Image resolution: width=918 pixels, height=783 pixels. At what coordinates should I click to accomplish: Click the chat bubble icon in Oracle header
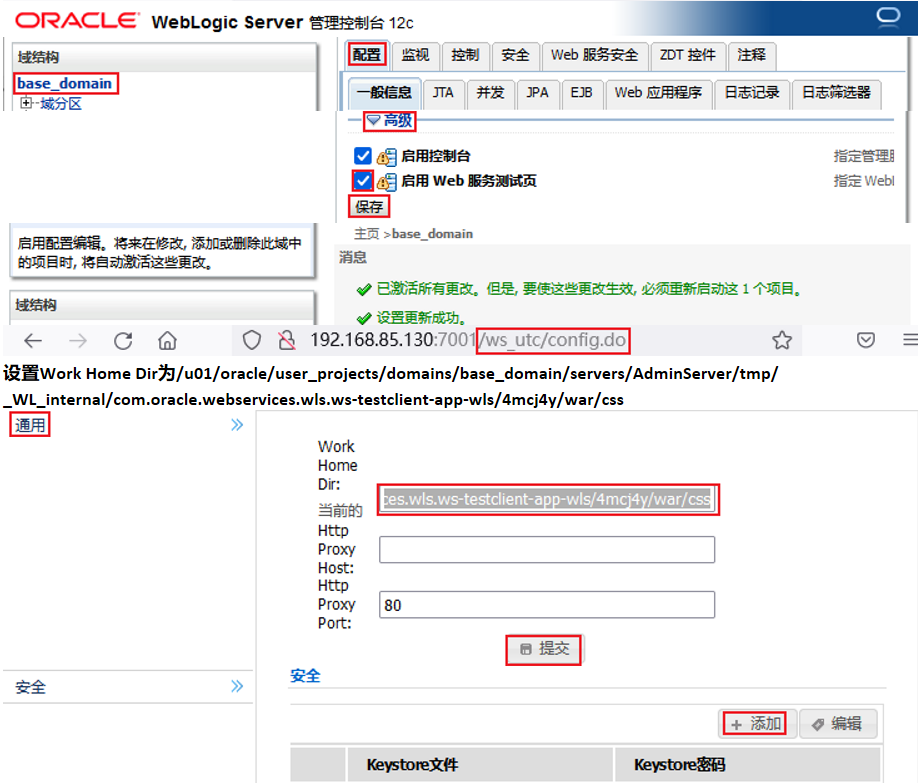point(888,16)
